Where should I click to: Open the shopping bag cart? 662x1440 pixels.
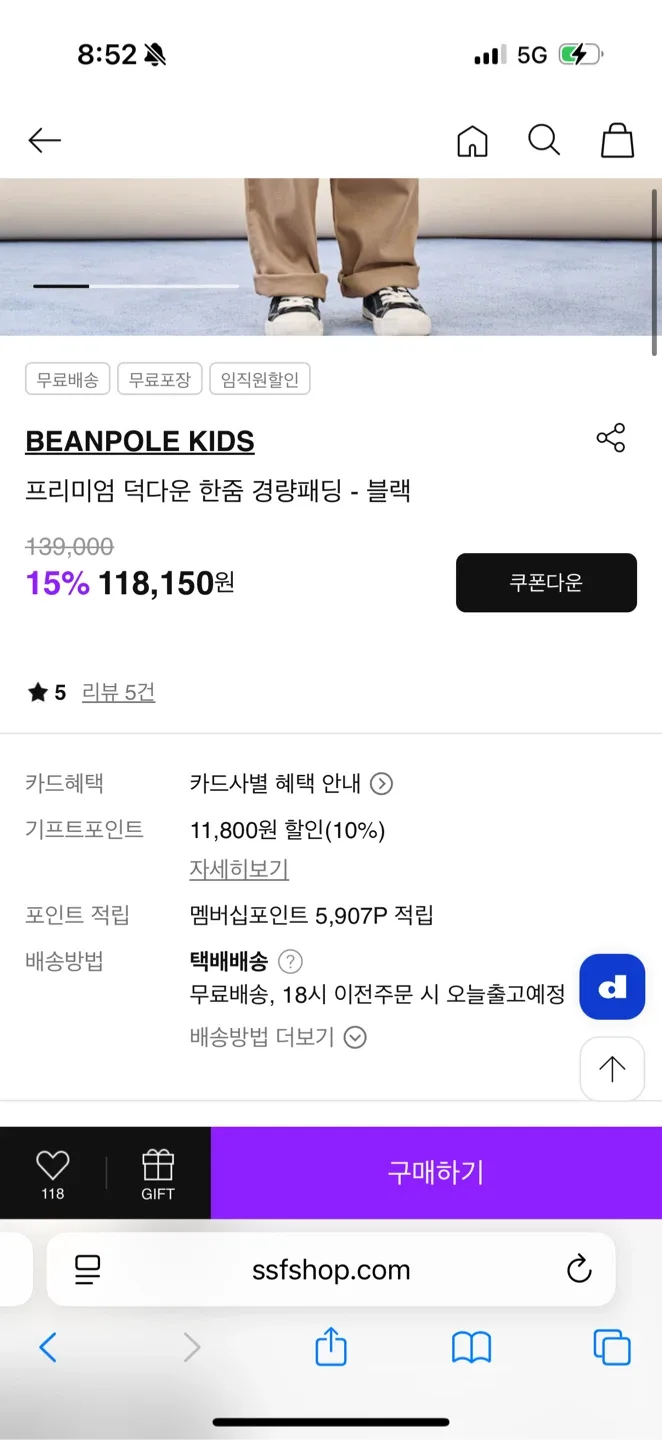pos(617,141)
